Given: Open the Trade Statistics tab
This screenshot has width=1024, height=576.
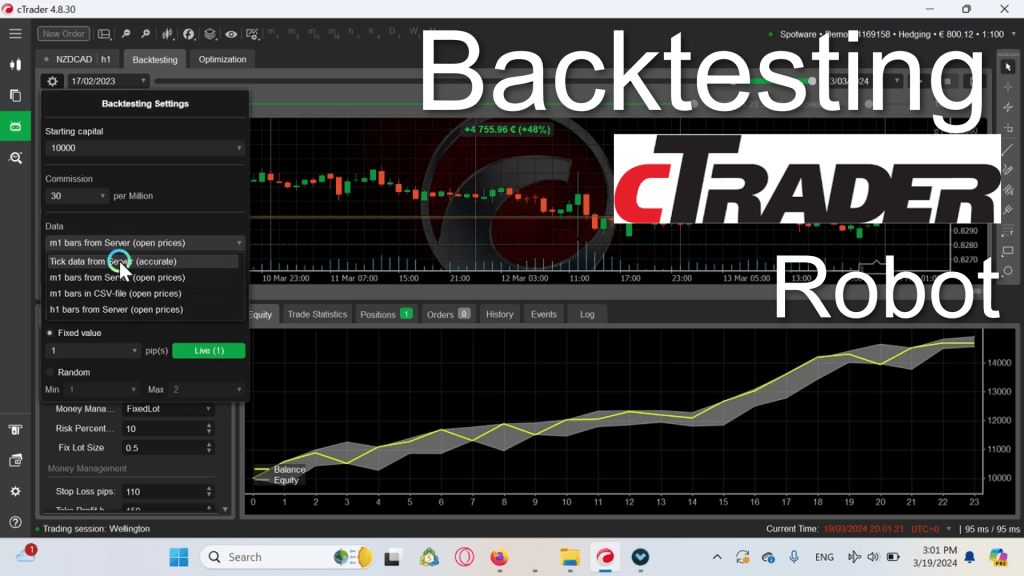Looking at the screenshot, I should coord(316,314).
